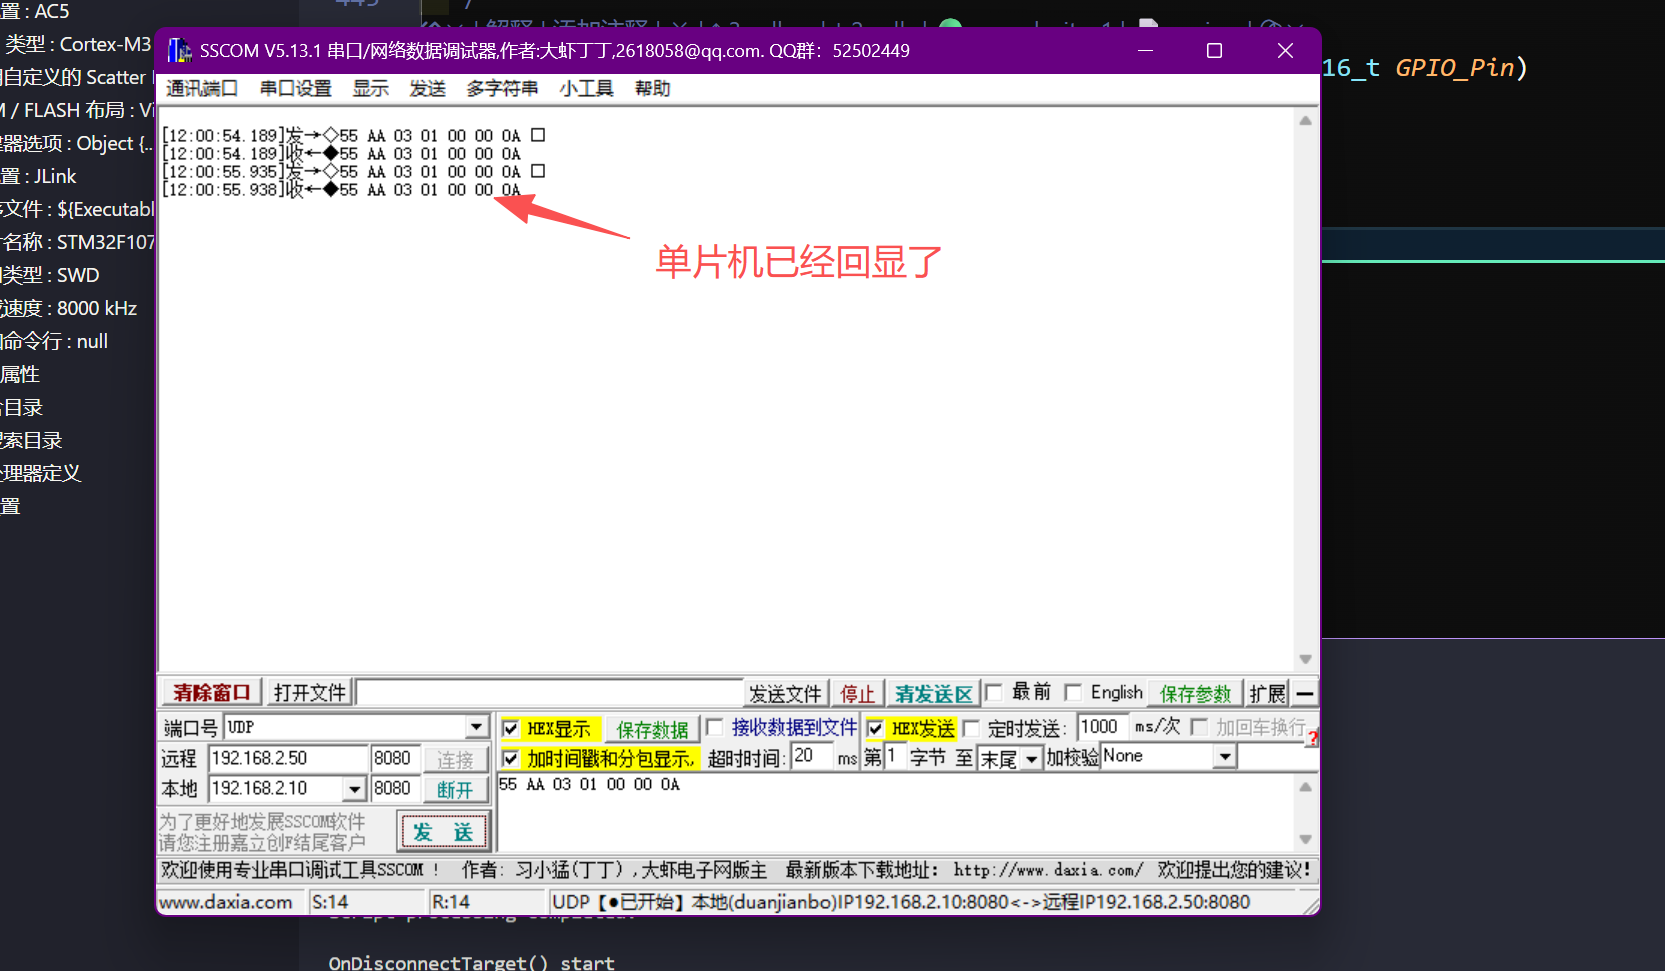1665x971 pixels.
Task: Click the remote port 8080 field
Action: point(394,759)
